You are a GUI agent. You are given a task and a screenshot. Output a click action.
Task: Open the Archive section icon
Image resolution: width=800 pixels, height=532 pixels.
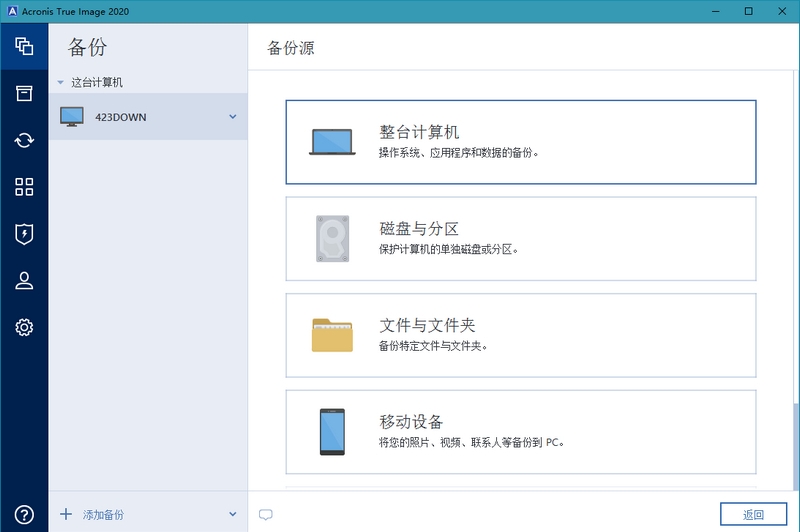coord(24,93)
